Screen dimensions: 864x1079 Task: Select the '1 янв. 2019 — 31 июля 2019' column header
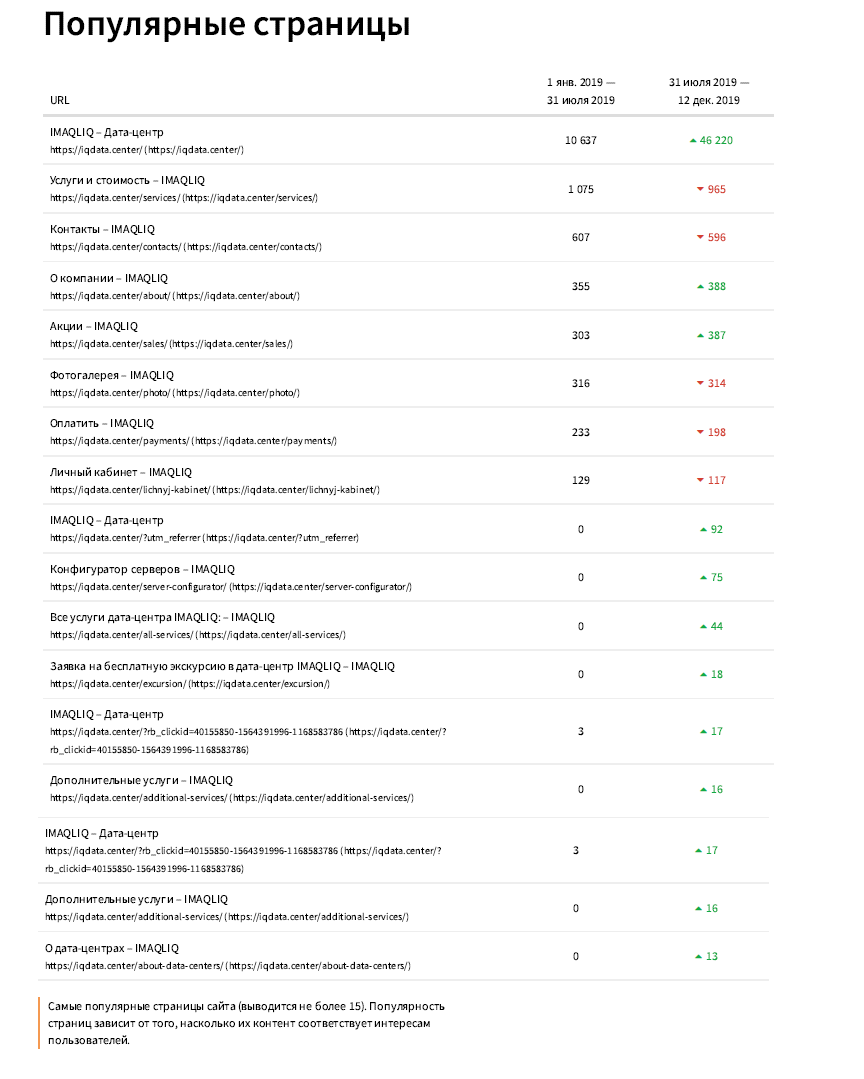click(x=581, y=92)
